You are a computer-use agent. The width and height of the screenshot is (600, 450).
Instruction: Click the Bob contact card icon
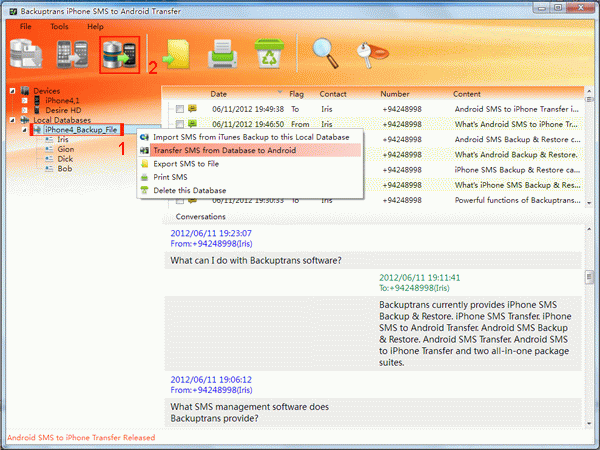point(49,169)
